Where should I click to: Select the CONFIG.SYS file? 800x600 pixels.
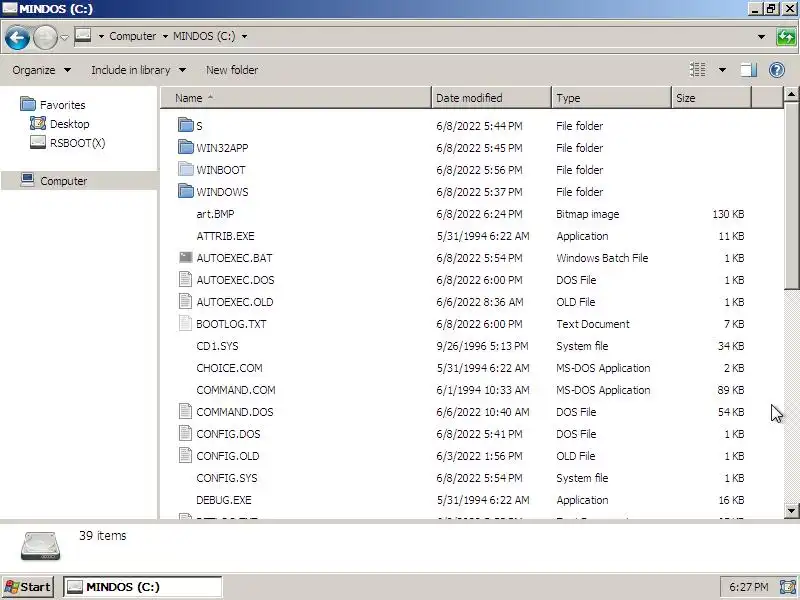pyautogui.click(x=227, y=478)
